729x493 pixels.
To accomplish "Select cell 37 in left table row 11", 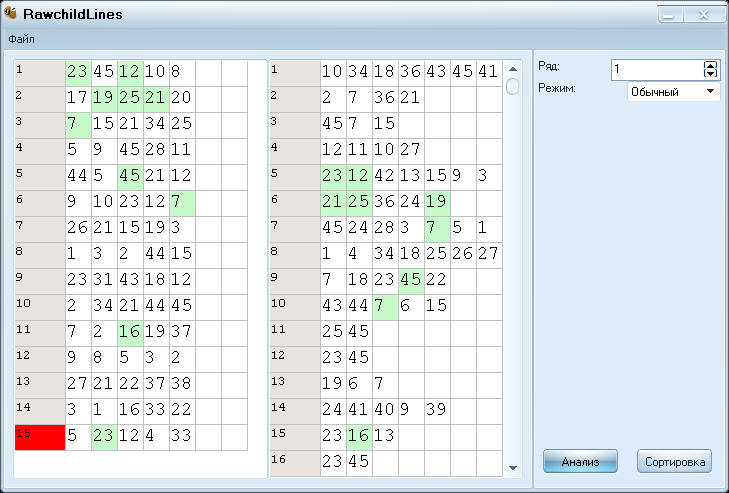I will tap(182, 333).
